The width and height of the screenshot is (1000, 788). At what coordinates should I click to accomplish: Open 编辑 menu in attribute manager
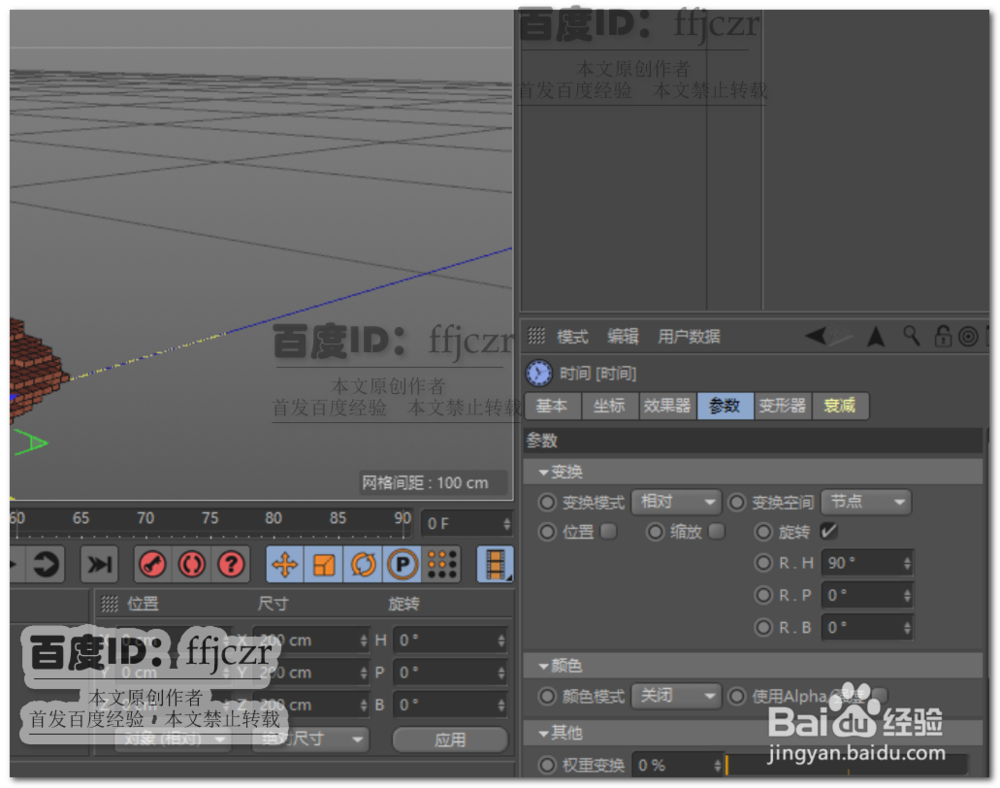point(622,337)
